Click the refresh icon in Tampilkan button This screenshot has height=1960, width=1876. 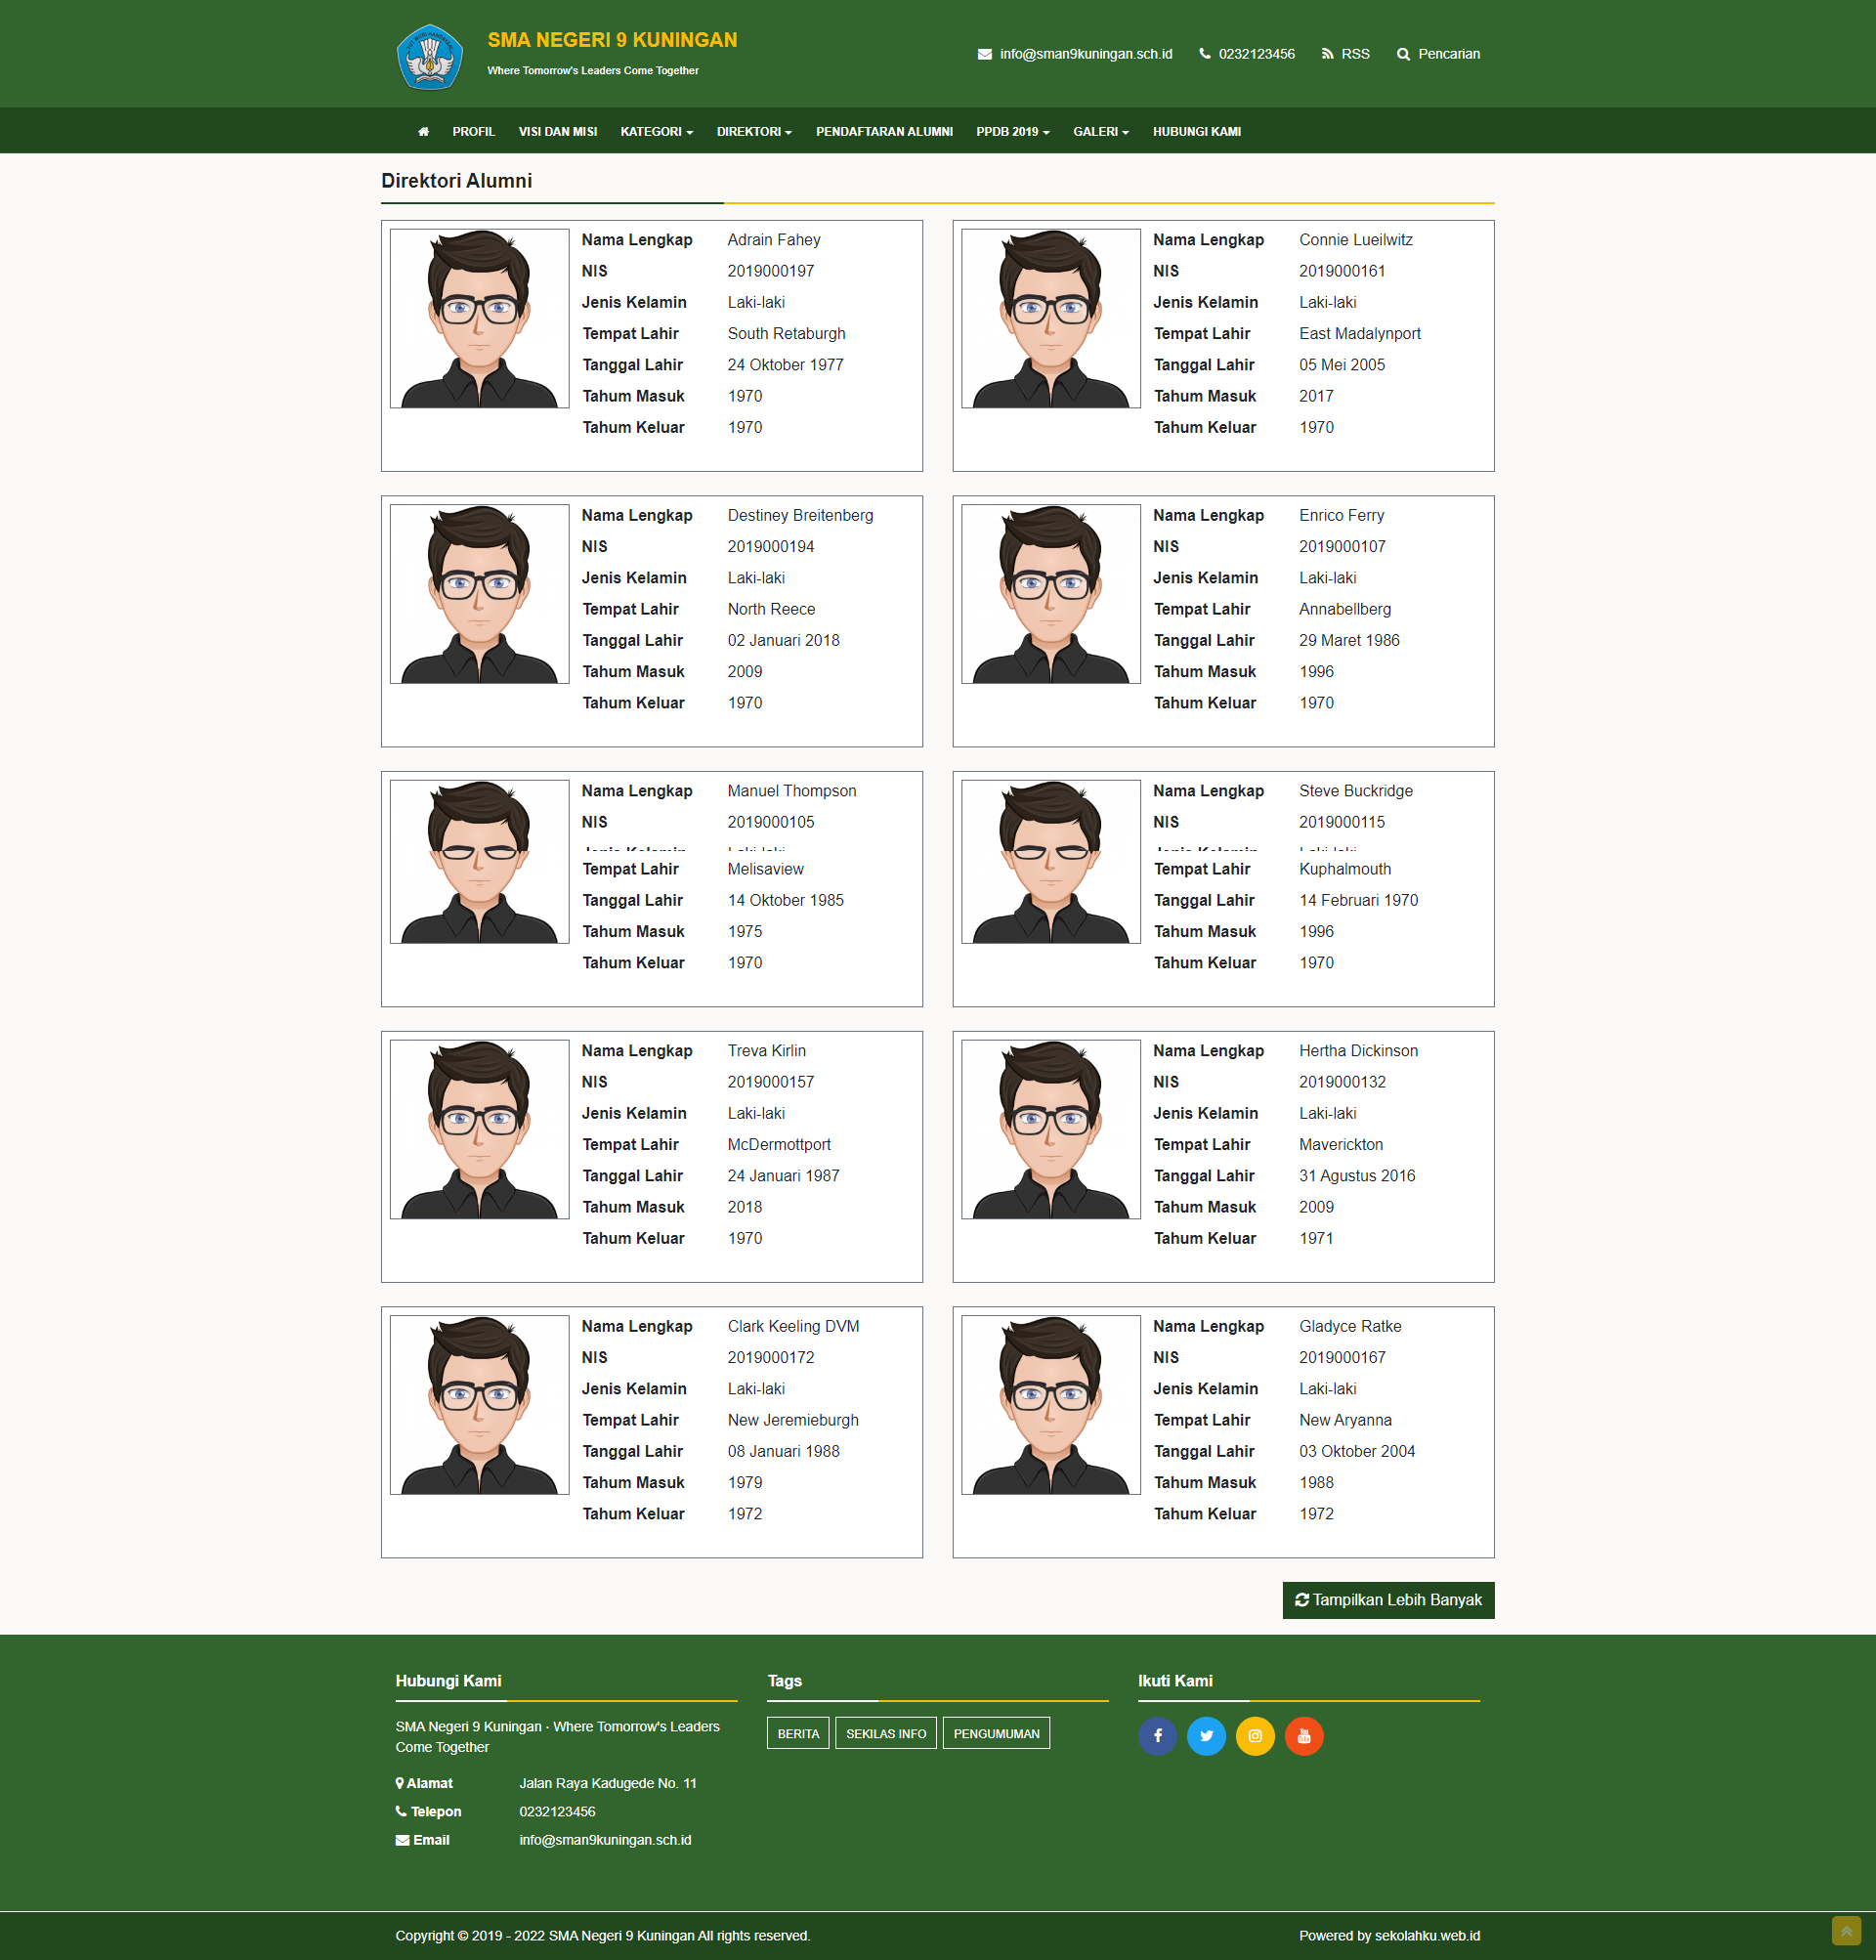1302,1600
